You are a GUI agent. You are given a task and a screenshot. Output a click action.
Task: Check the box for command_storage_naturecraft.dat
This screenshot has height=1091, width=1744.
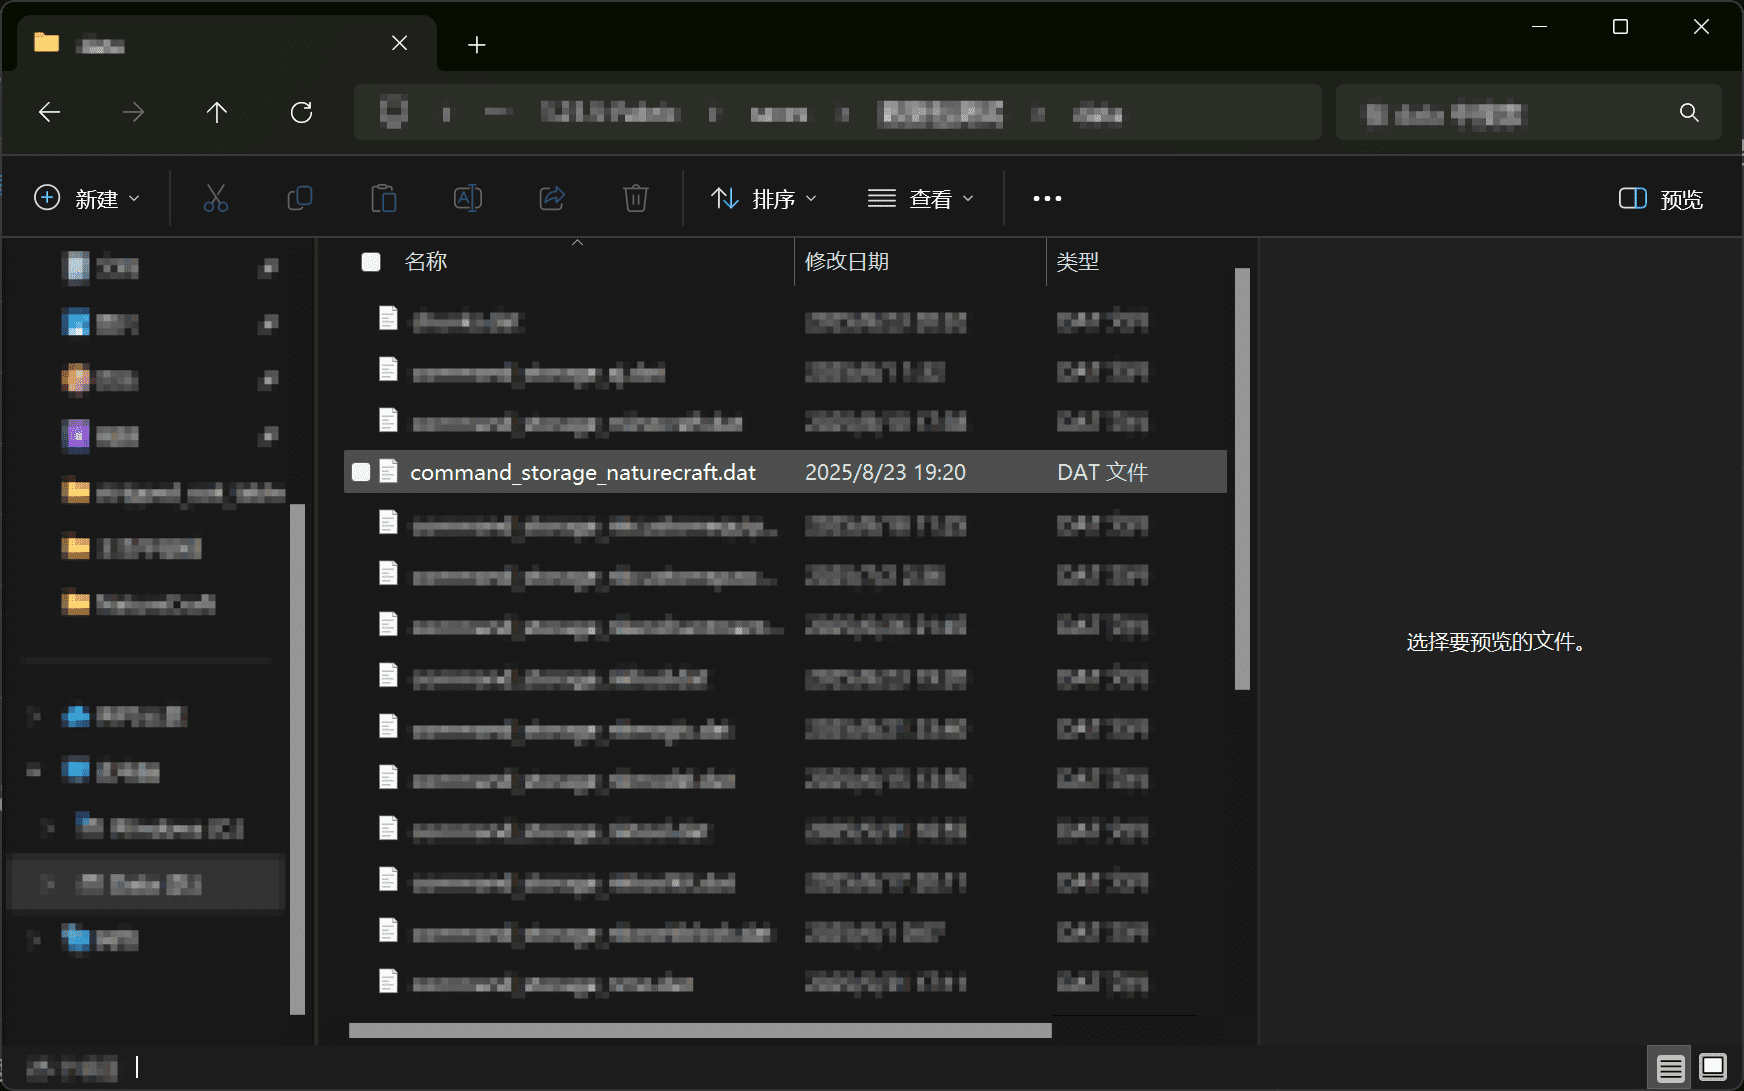(361, 472)
